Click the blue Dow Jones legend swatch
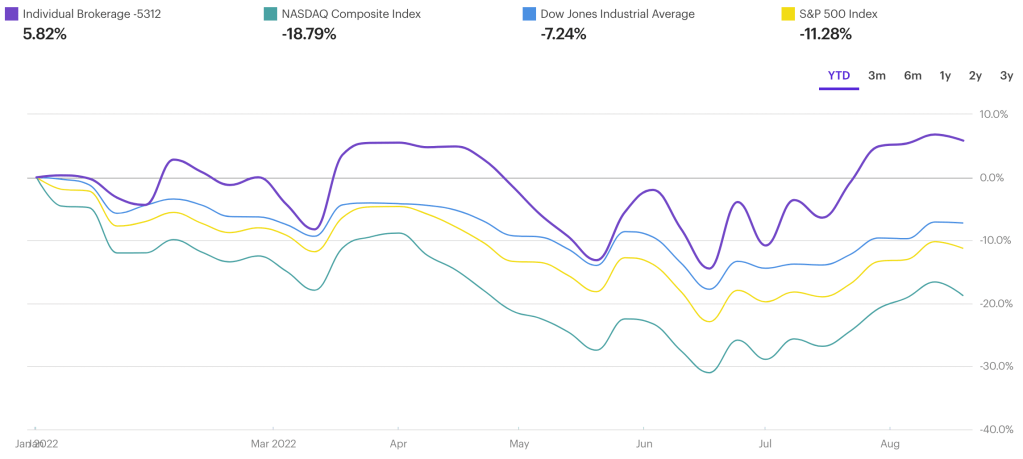The image size is (1023, 459). pyautogui.click(x=528, y=14)
